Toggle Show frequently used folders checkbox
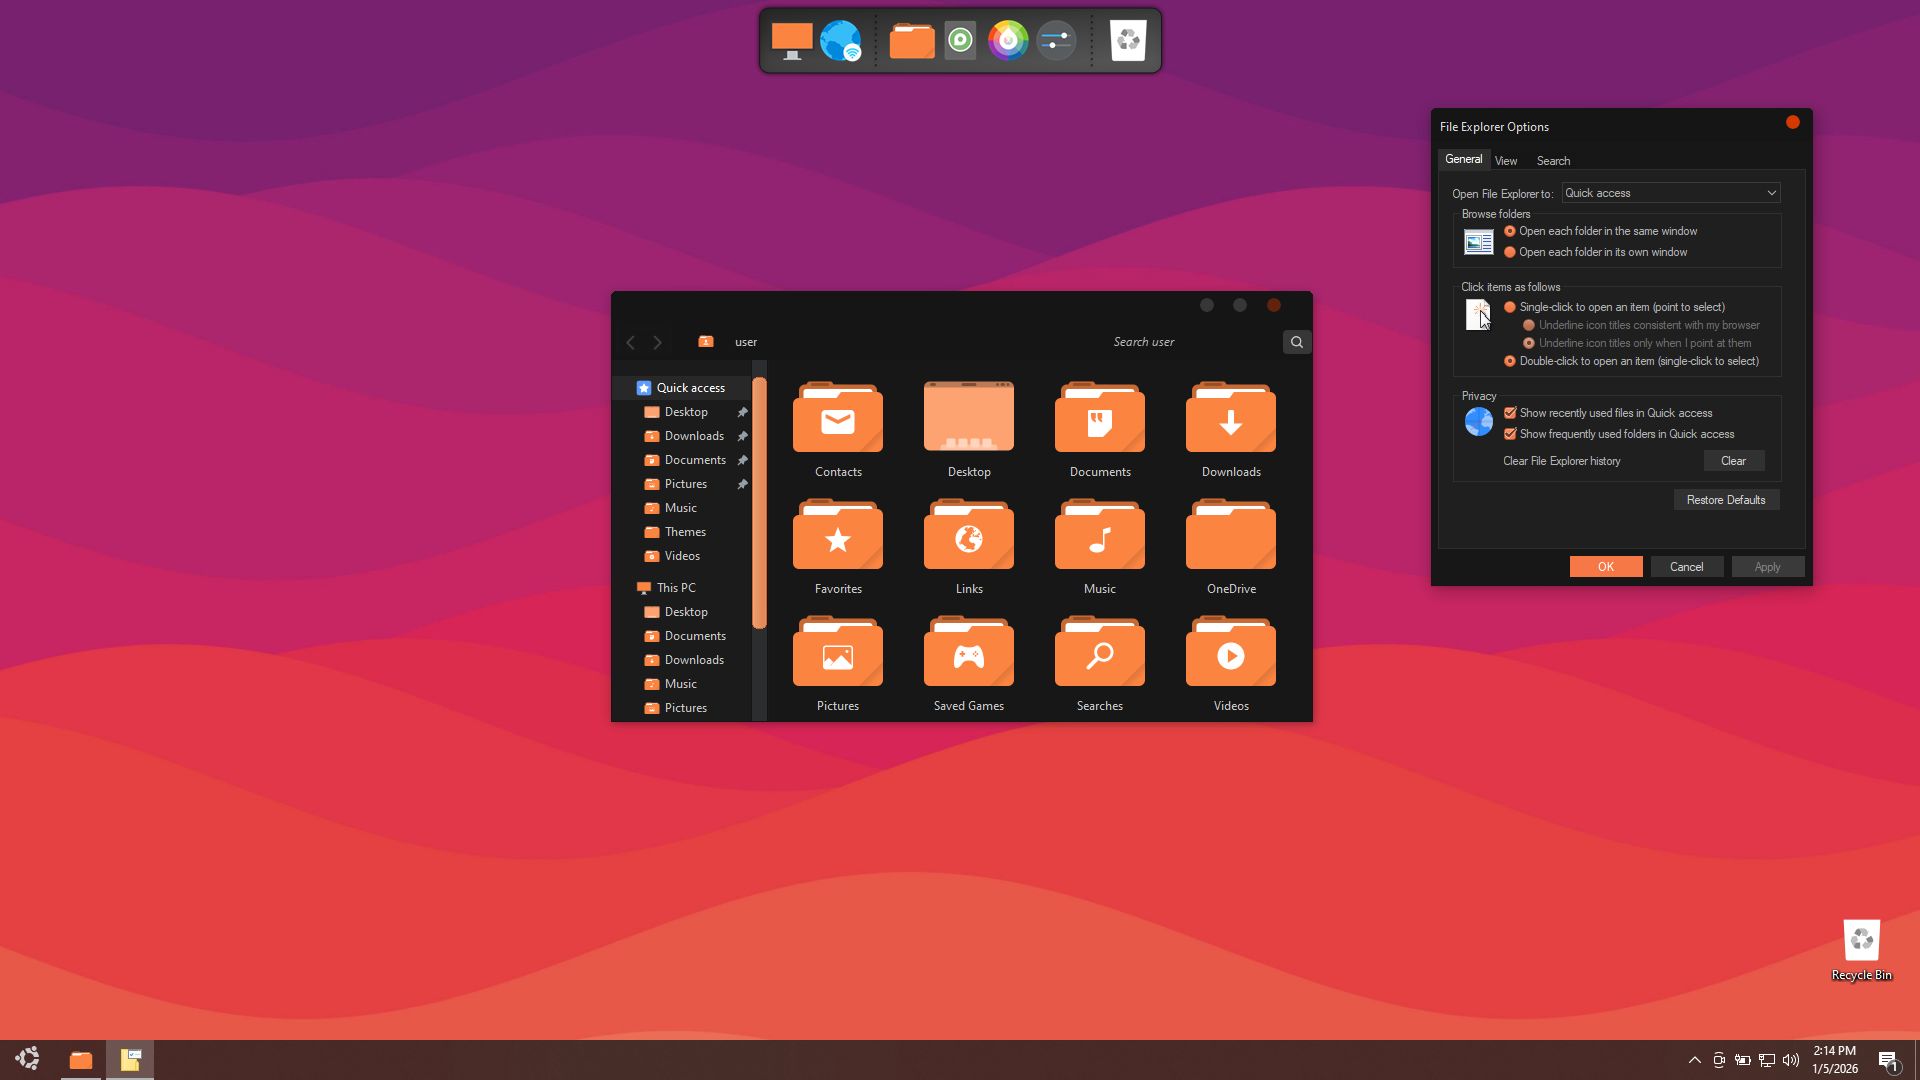Viewport: 1920px width, 1080px height. point(1510,434)
